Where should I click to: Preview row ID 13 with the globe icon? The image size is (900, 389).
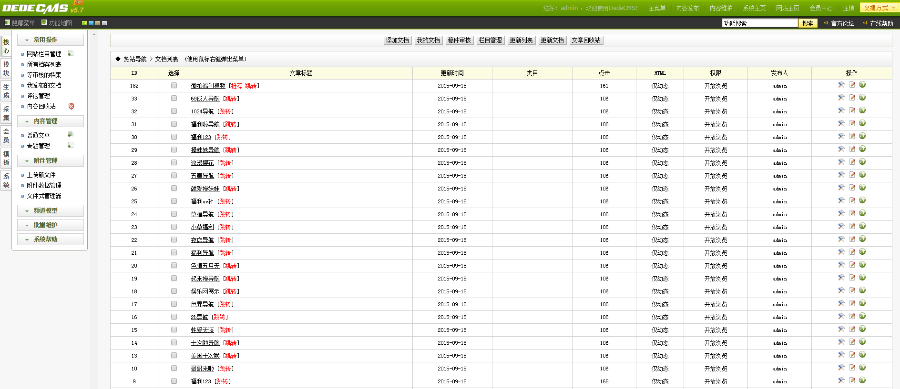point(862,355)
